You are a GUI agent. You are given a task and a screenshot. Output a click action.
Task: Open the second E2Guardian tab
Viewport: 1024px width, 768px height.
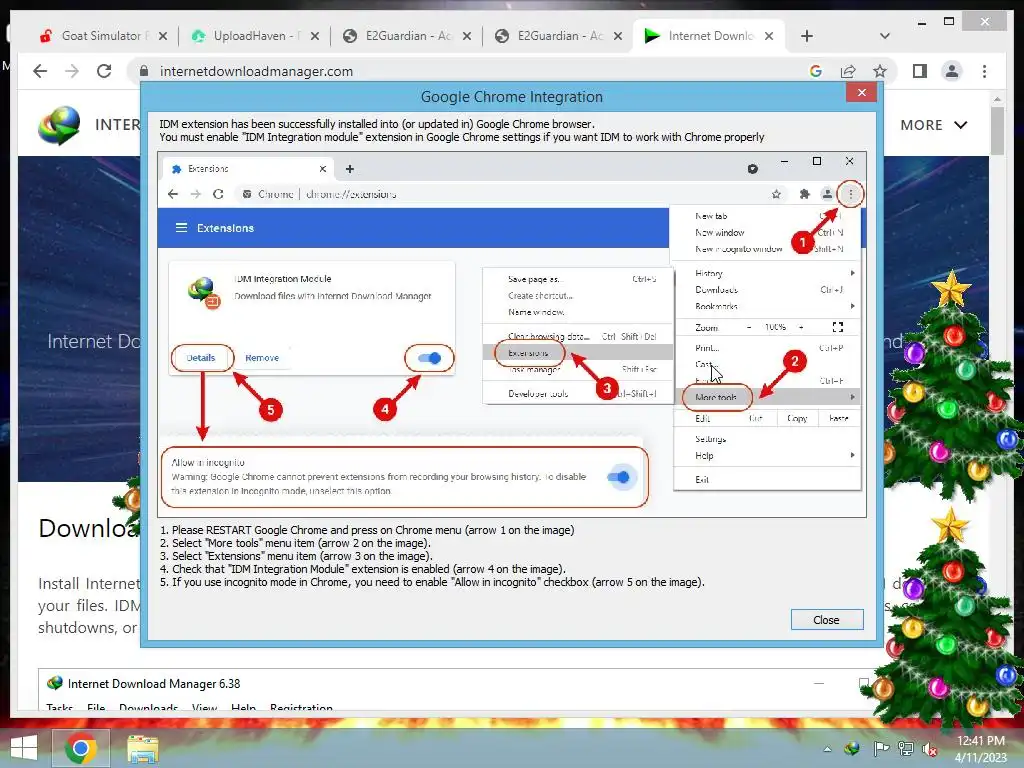pyautogui.click(x=554, y=36)
